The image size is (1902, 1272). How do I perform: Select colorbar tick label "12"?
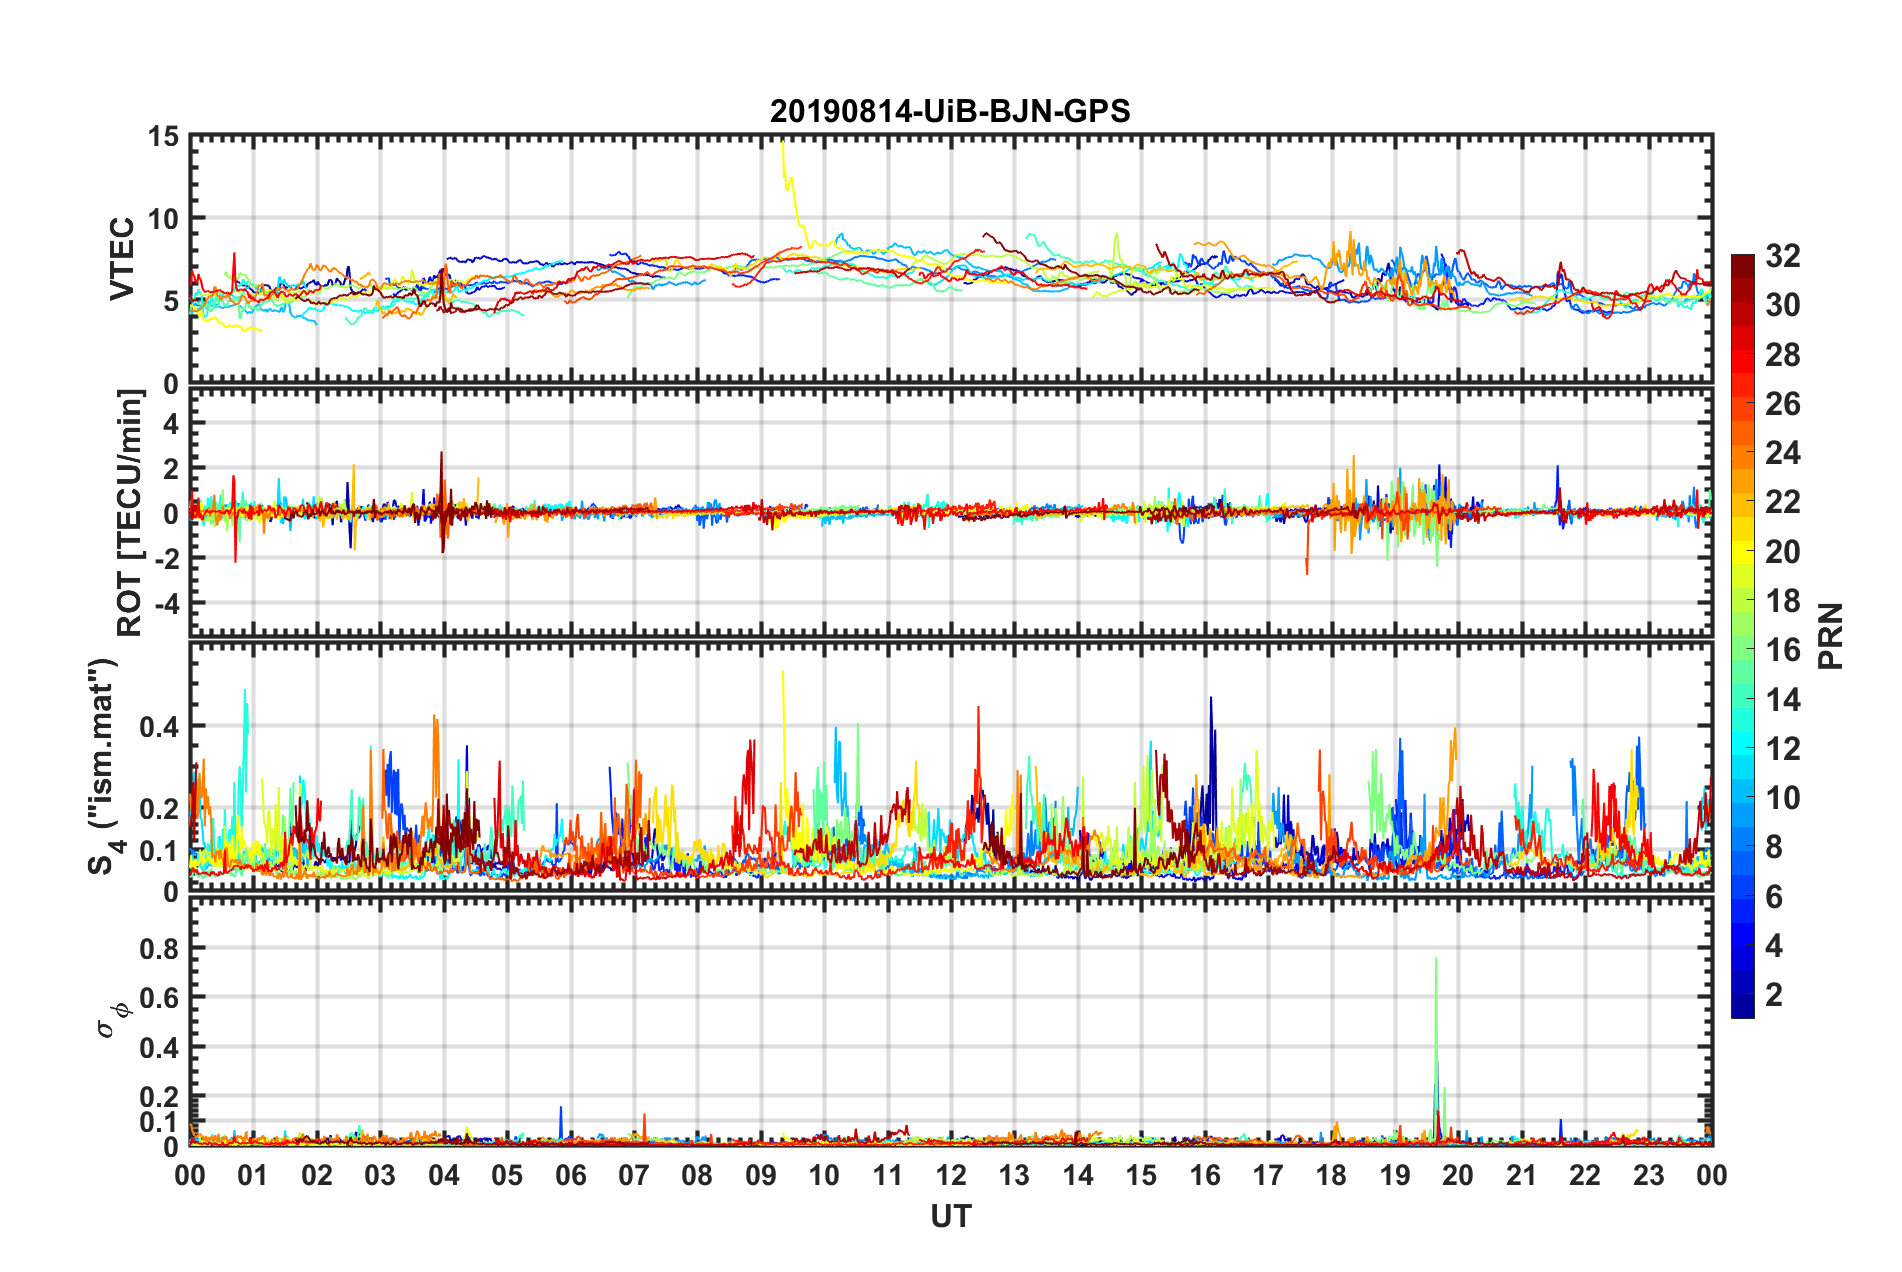point(1783,749)
